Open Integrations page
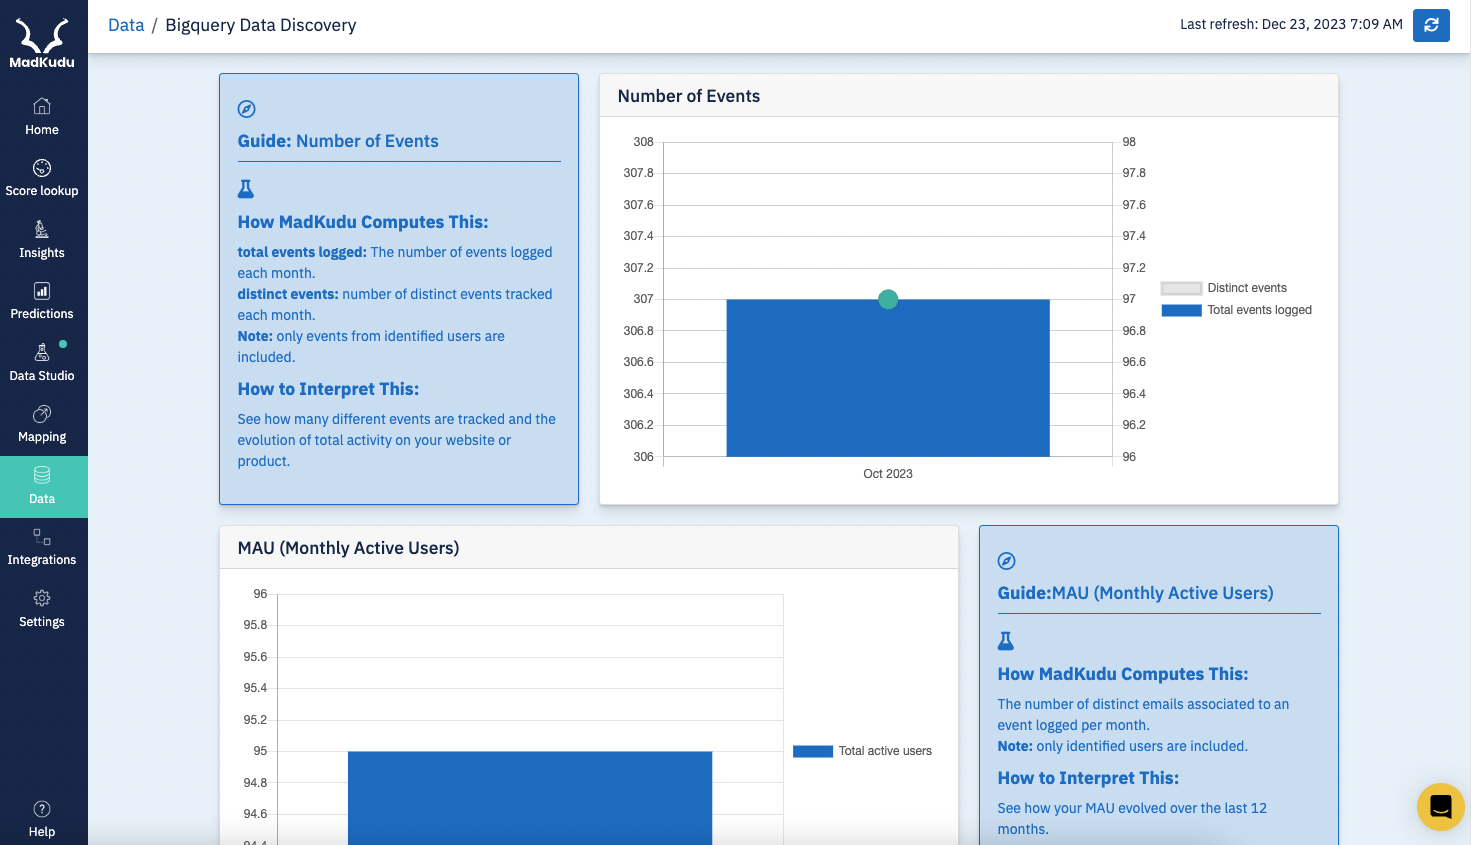The image size is (1471, 845). (x=42, y=547)
